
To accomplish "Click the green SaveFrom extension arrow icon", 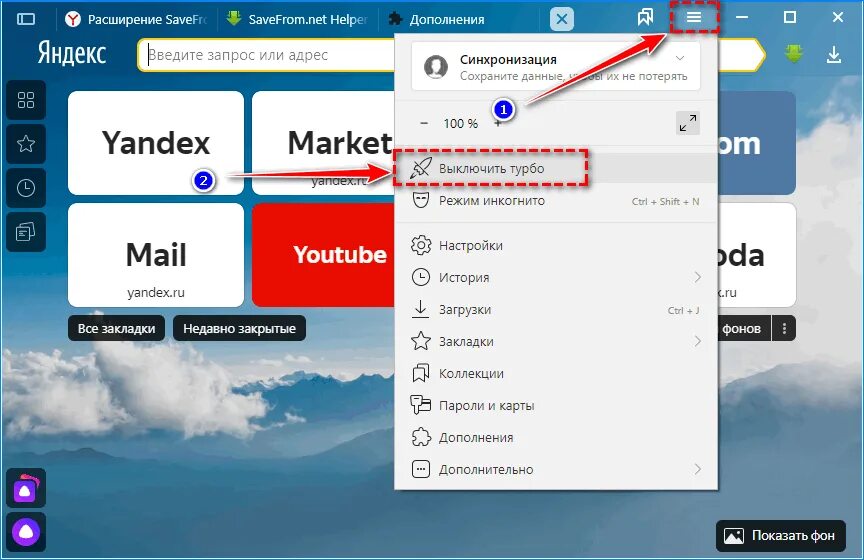I will (793, 53).
